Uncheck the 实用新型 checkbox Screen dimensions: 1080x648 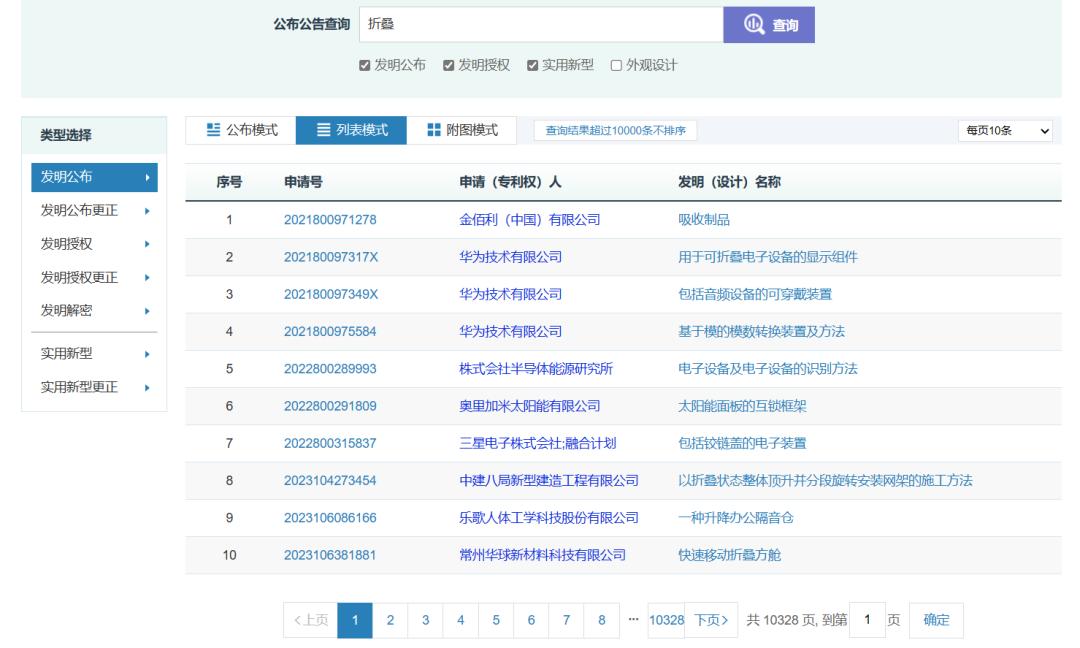point(533,66)
